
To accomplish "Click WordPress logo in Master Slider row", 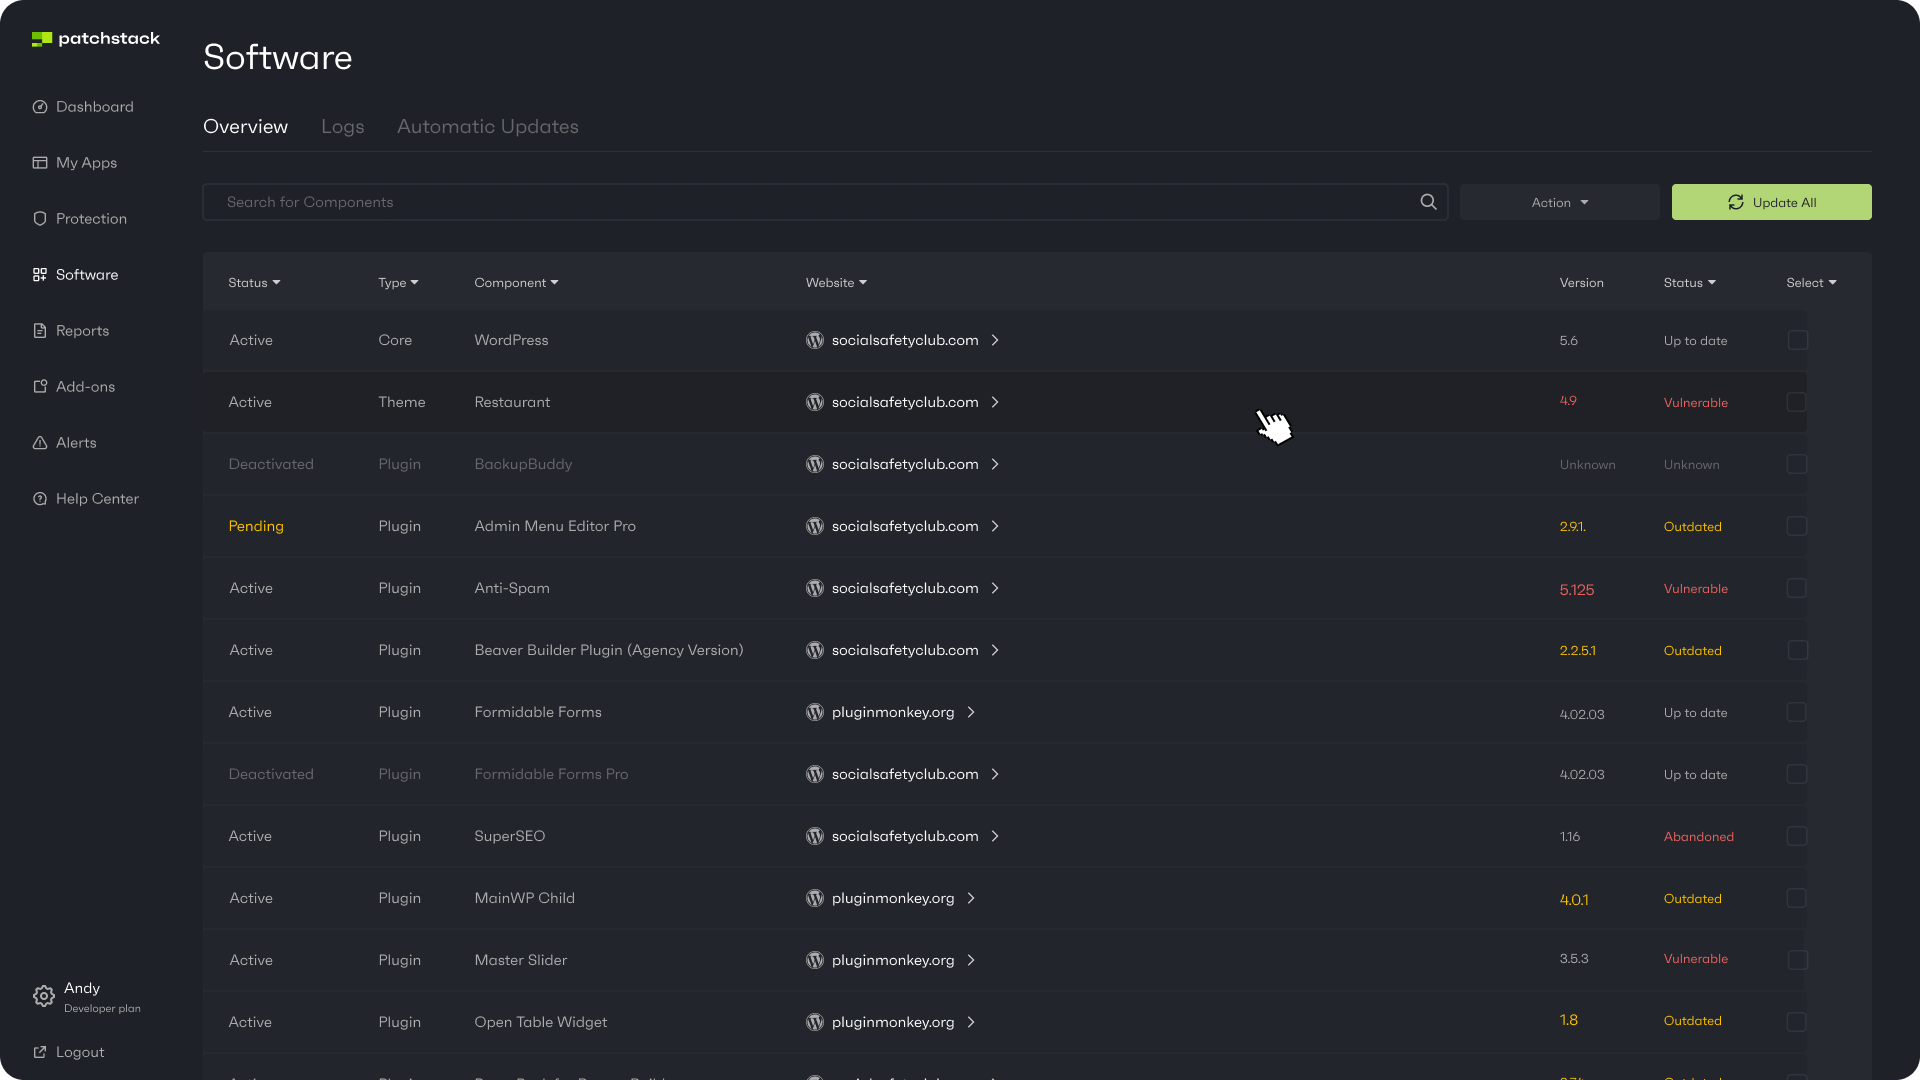I will coord(815,960).
